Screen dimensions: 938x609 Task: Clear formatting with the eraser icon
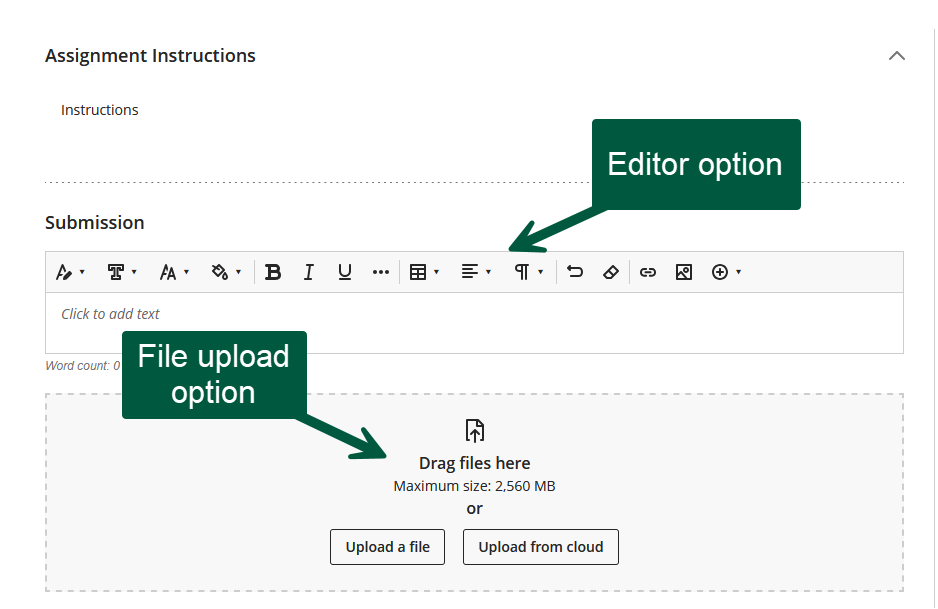tap(611, 272)
